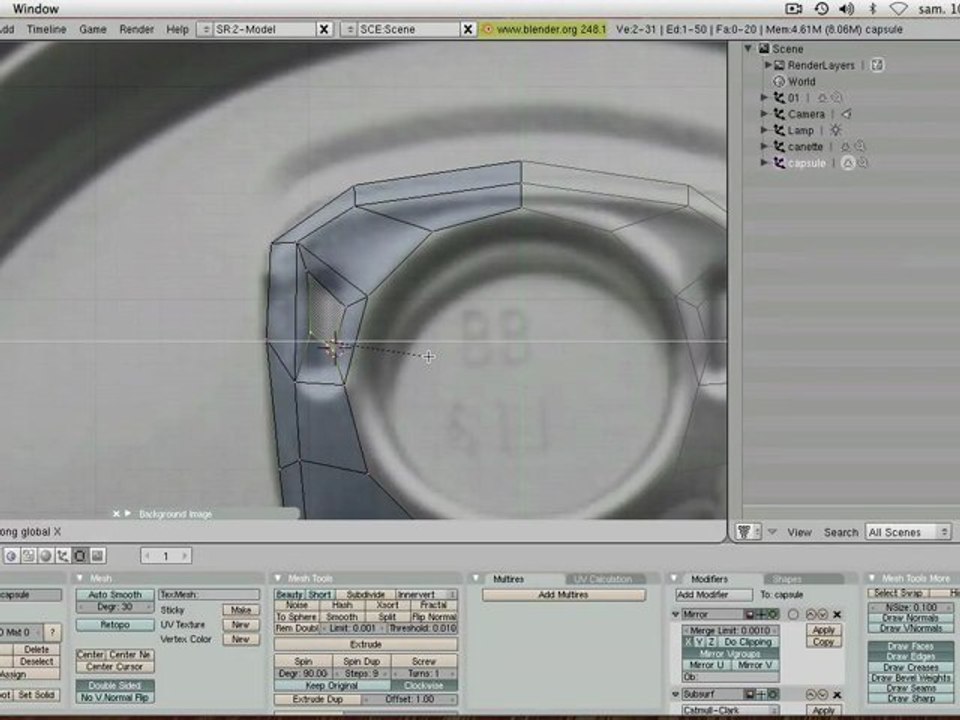The image size is (960, 720).
Task: Expand the RenderLayers outliner row
Action: coord(768,65)
